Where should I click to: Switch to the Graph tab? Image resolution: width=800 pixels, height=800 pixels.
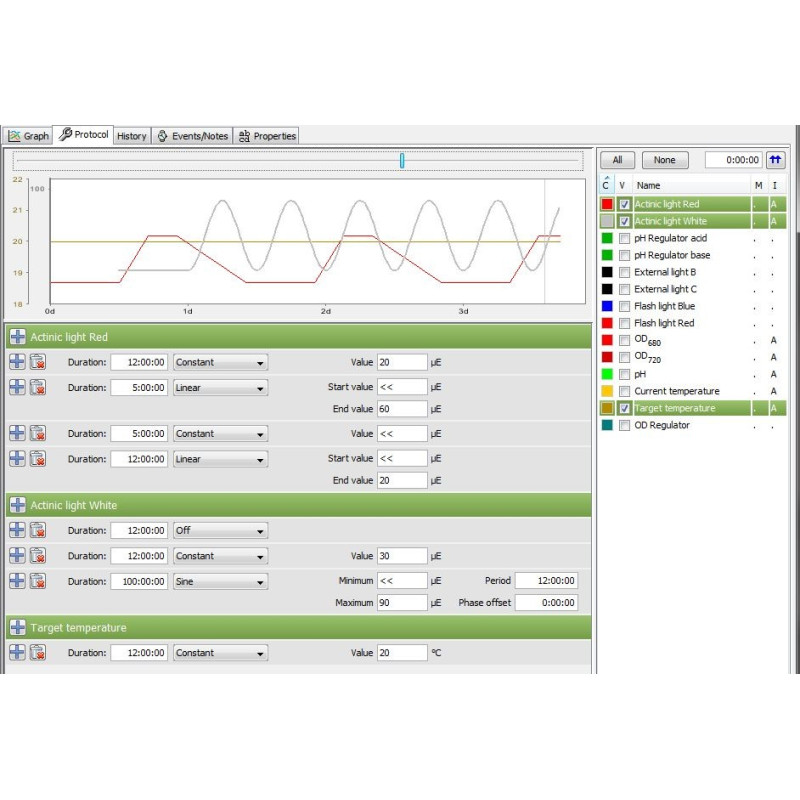tap(28, 136)
